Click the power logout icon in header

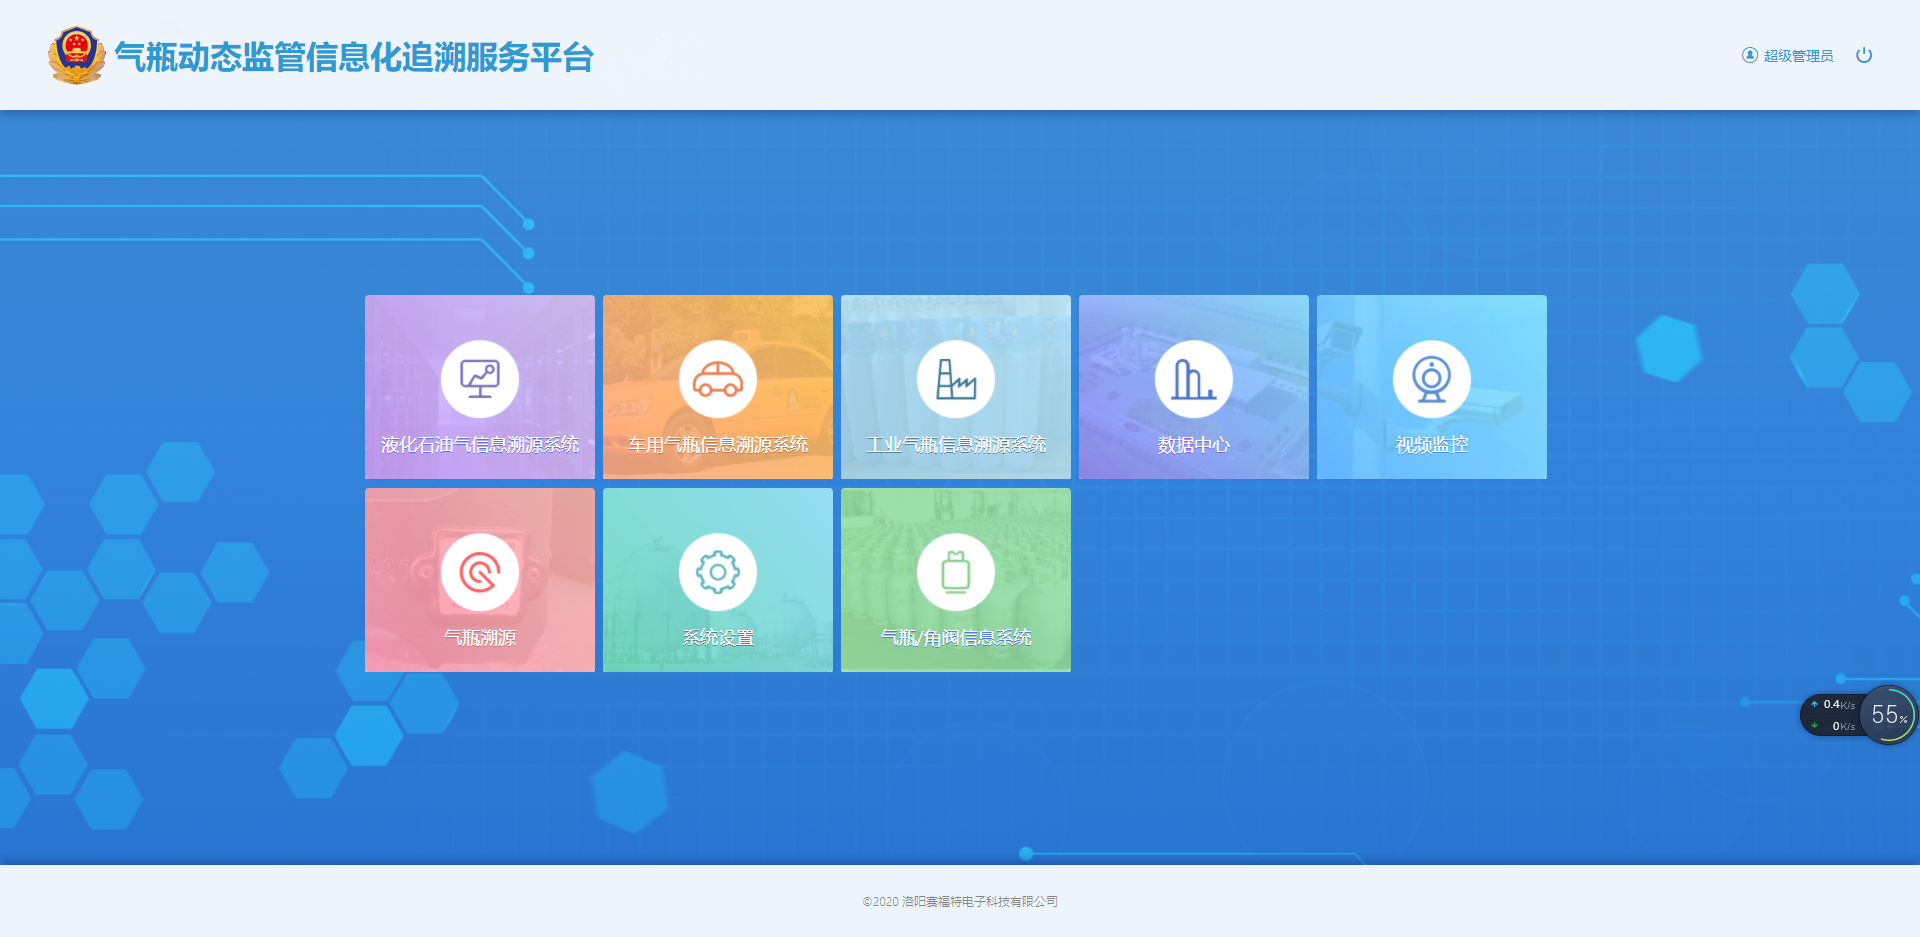click(1864, 55)
